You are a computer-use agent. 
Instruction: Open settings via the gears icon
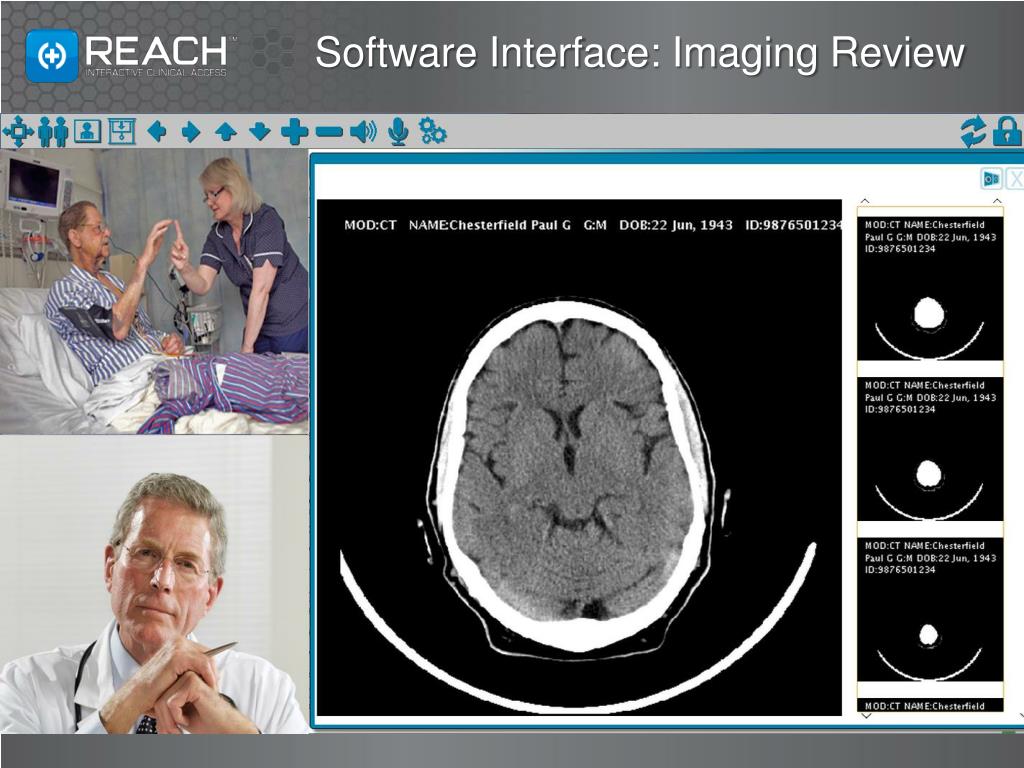432,131
